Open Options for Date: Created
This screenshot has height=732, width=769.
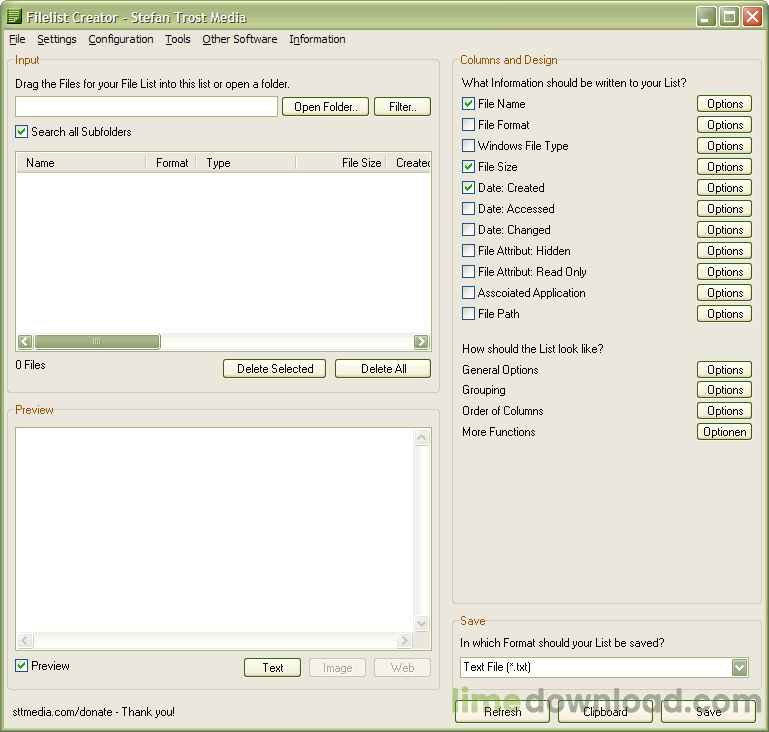click(x=724, y=188)
